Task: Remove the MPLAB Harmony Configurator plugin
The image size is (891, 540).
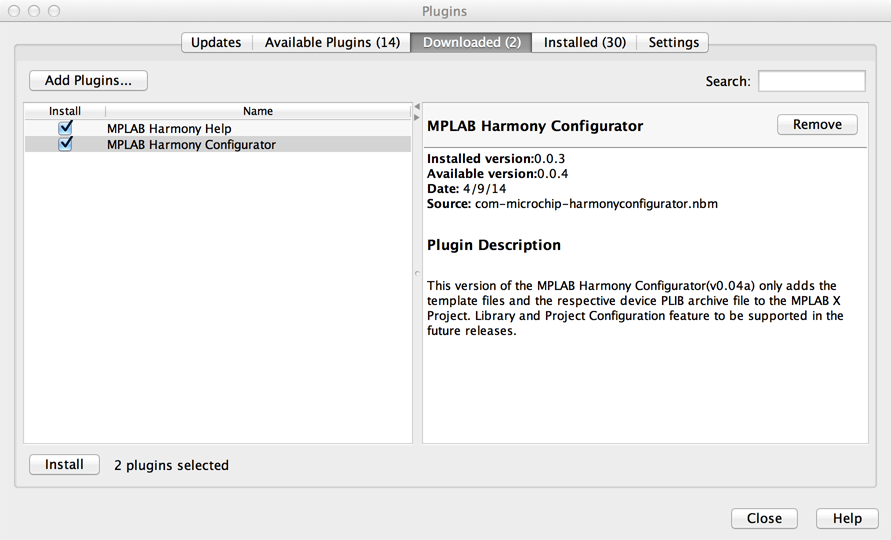Action: coord(817,125)
